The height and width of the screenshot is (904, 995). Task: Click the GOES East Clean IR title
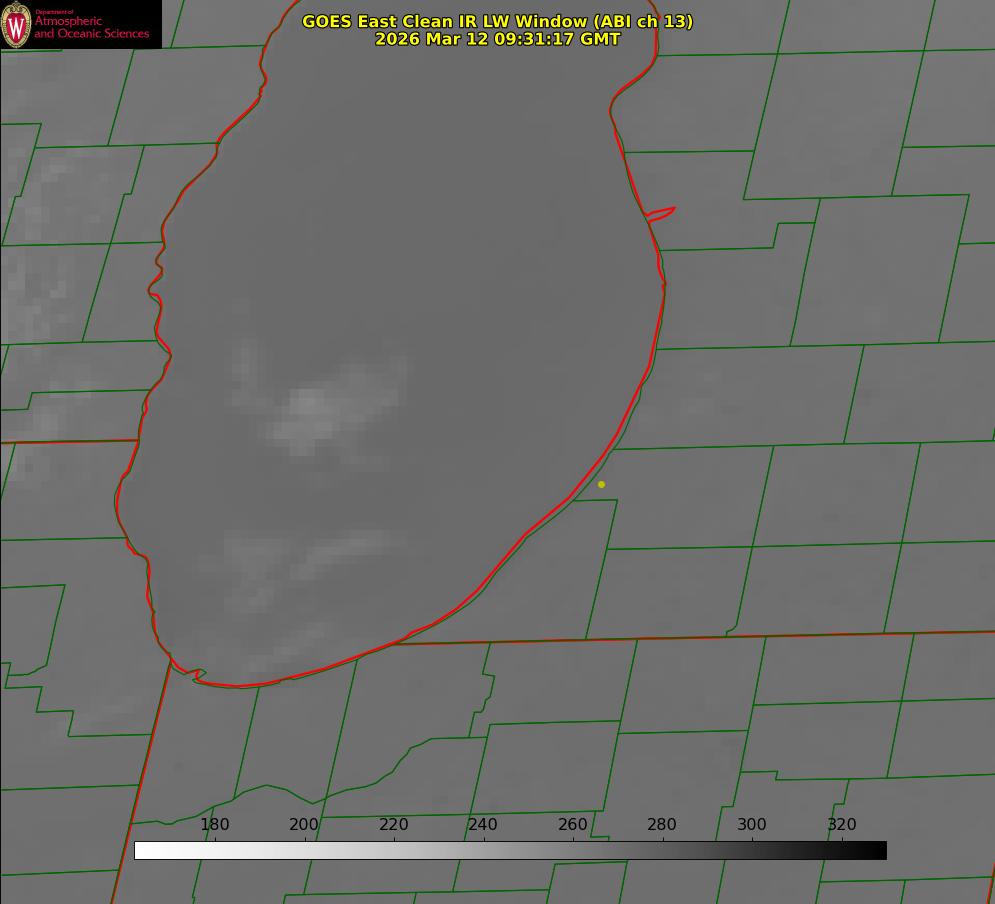click(x=498, y=21)
